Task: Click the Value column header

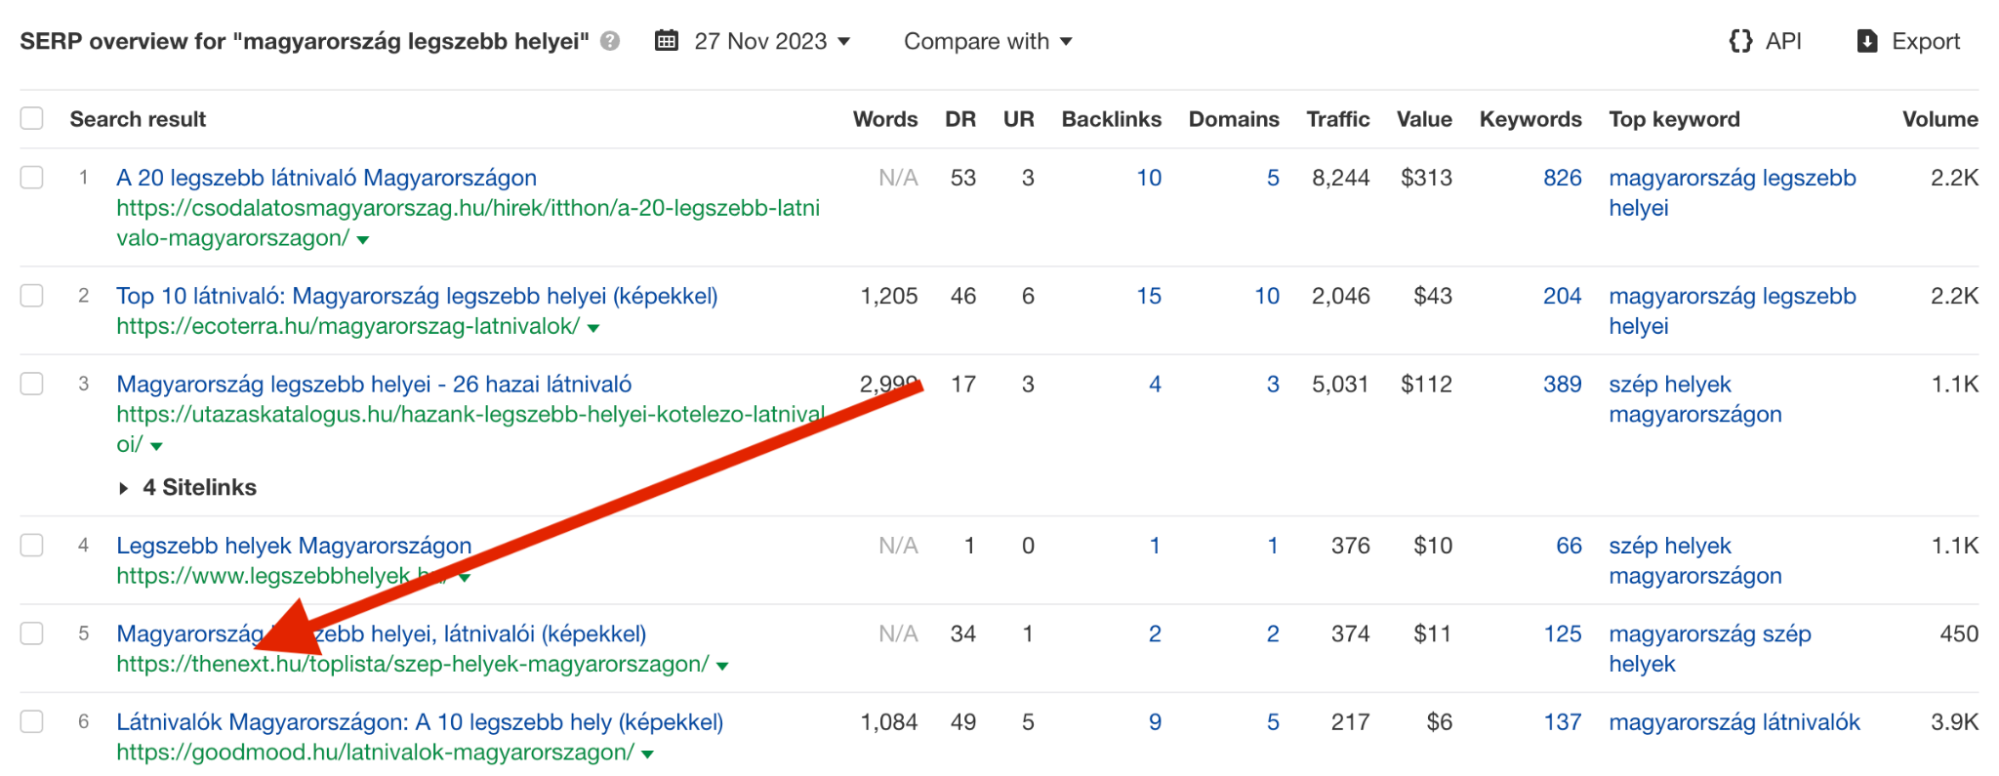Action: click(1424, 119)
